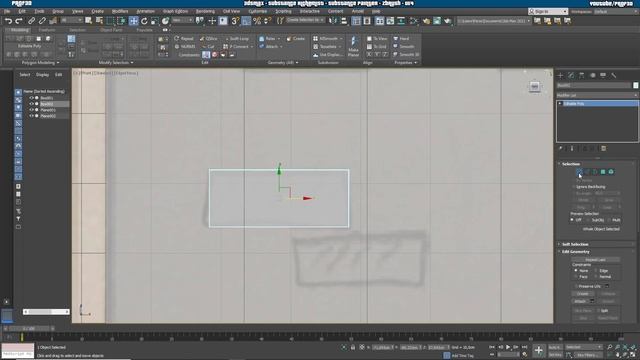Open the Edit menu
This screenshot has height=360, width=640.
pyautogui.click(x=22, y=11)
